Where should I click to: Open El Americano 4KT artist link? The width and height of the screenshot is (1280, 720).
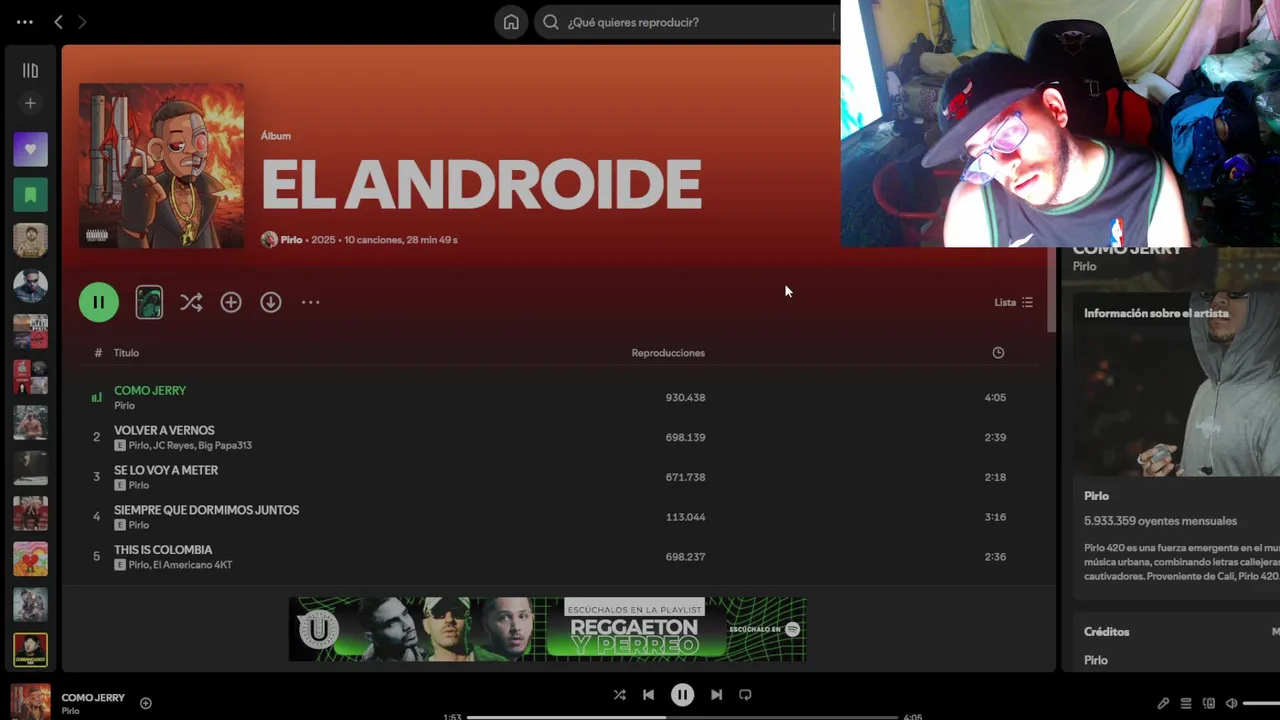(193, 565)
